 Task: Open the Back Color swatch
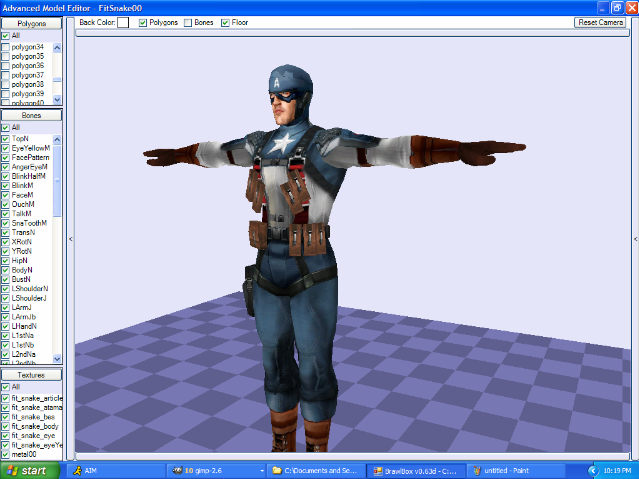[123, 22]
